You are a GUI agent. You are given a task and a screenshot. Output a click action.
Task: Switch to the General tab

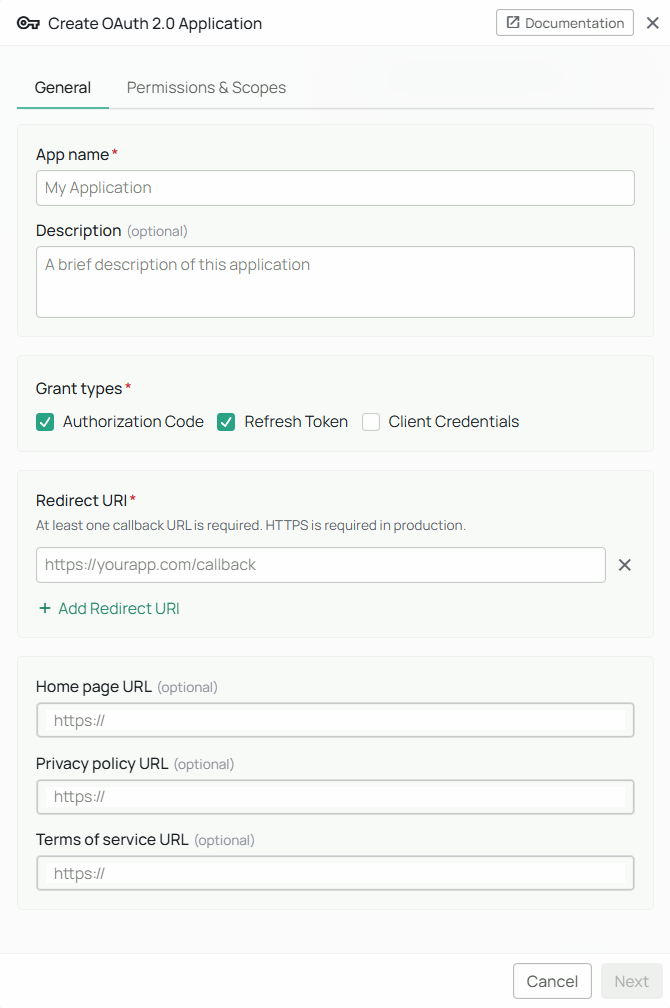click(x=62, y=87)
